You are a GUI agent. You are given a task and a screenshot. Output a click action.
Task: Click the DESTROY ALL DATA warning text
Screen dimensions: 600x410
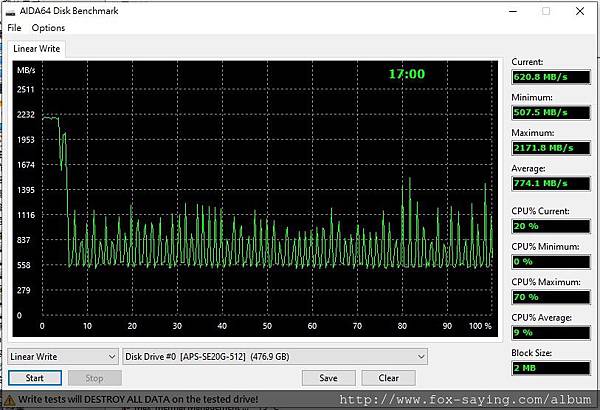tap(126, 399)
